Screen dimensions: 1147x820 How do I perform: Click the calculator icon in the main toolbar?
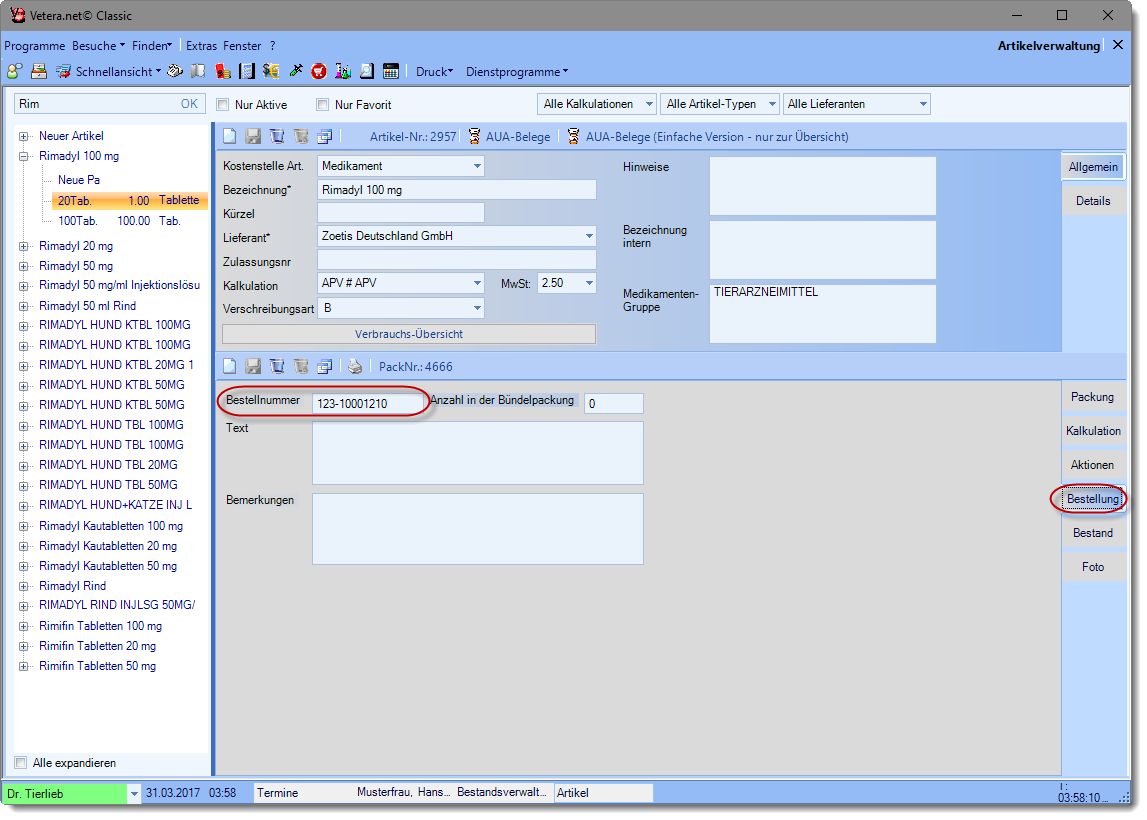391,71
